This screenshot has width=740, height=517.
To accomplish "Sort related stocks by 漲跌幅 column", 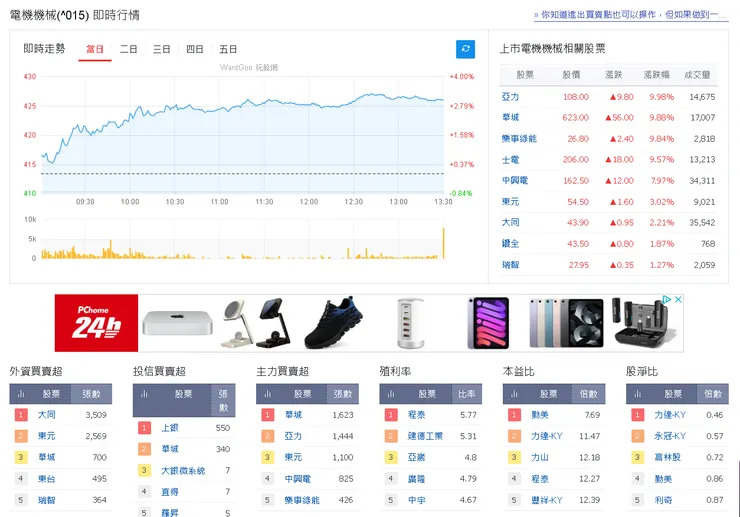I will (656, 75).
